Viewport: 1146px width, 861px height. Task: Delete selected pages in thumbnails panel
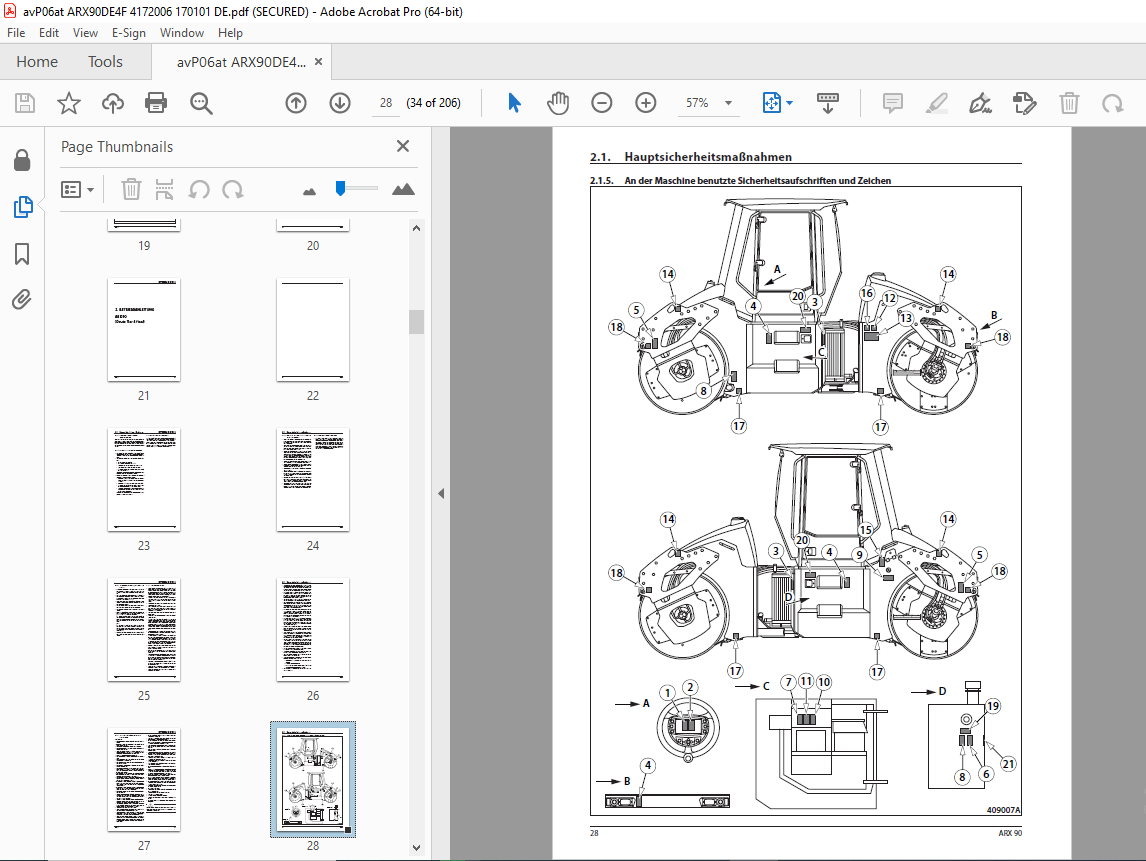click(x=131, y=189)
